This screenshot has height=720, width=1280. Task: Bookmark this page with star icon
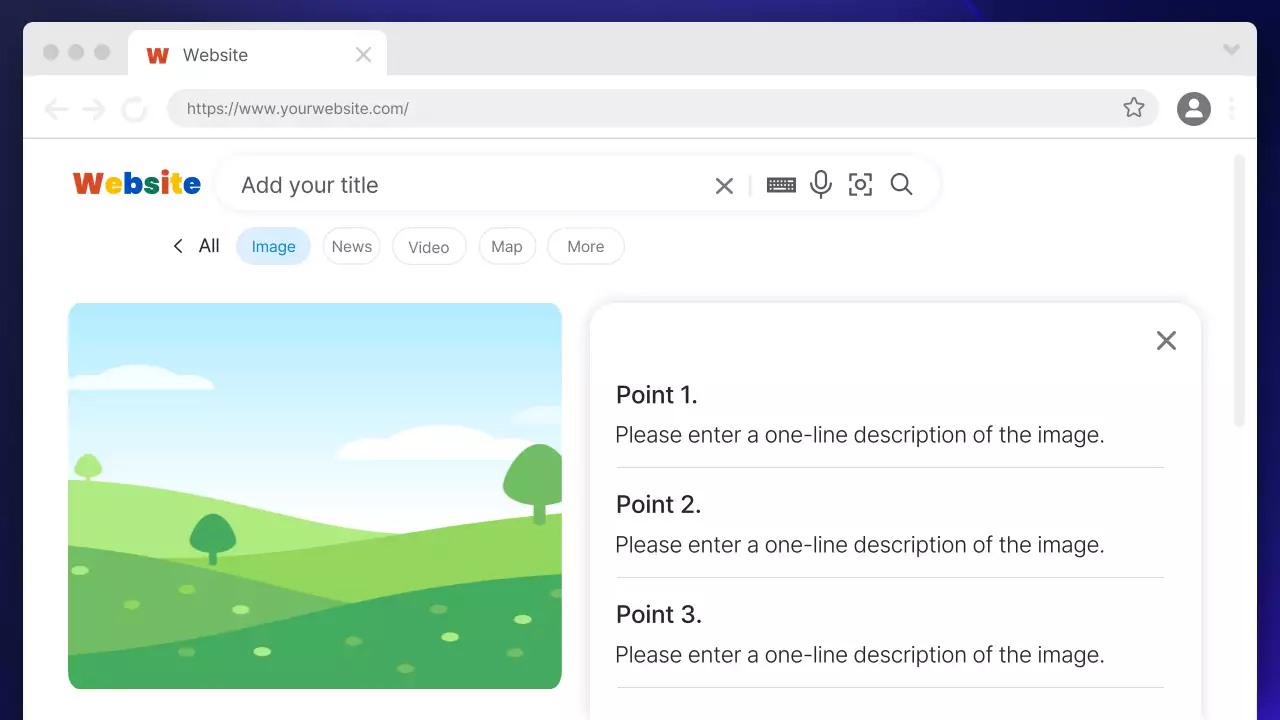pyautogui.click(x=1133, y=108)
